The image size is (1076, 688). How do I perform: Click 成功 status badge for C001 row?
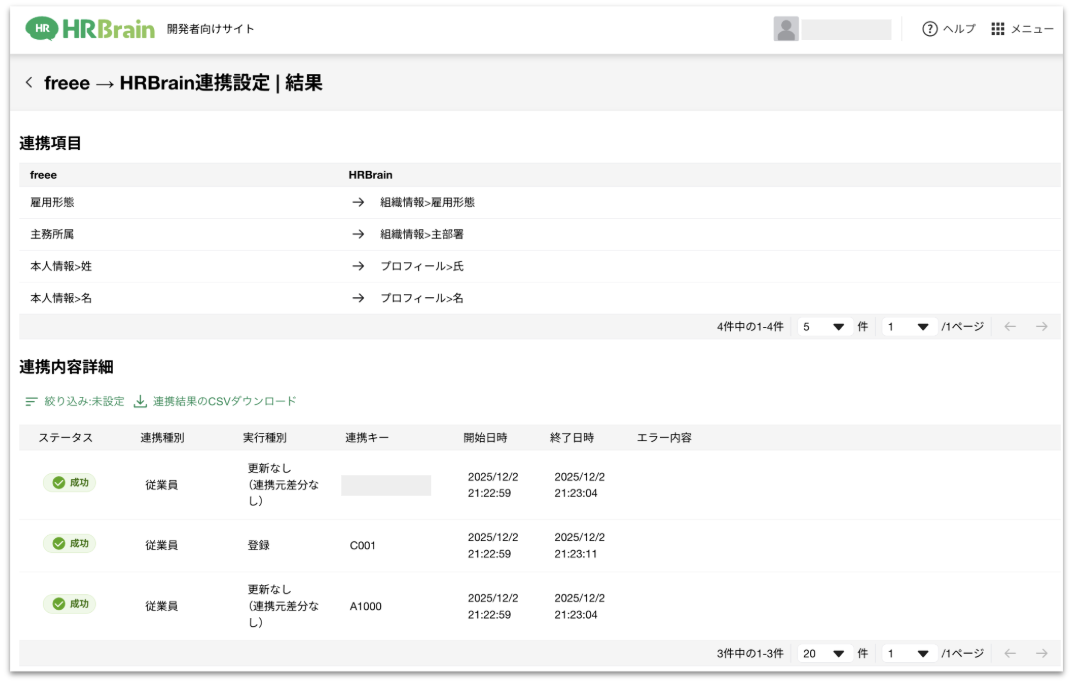click(69, 544)
